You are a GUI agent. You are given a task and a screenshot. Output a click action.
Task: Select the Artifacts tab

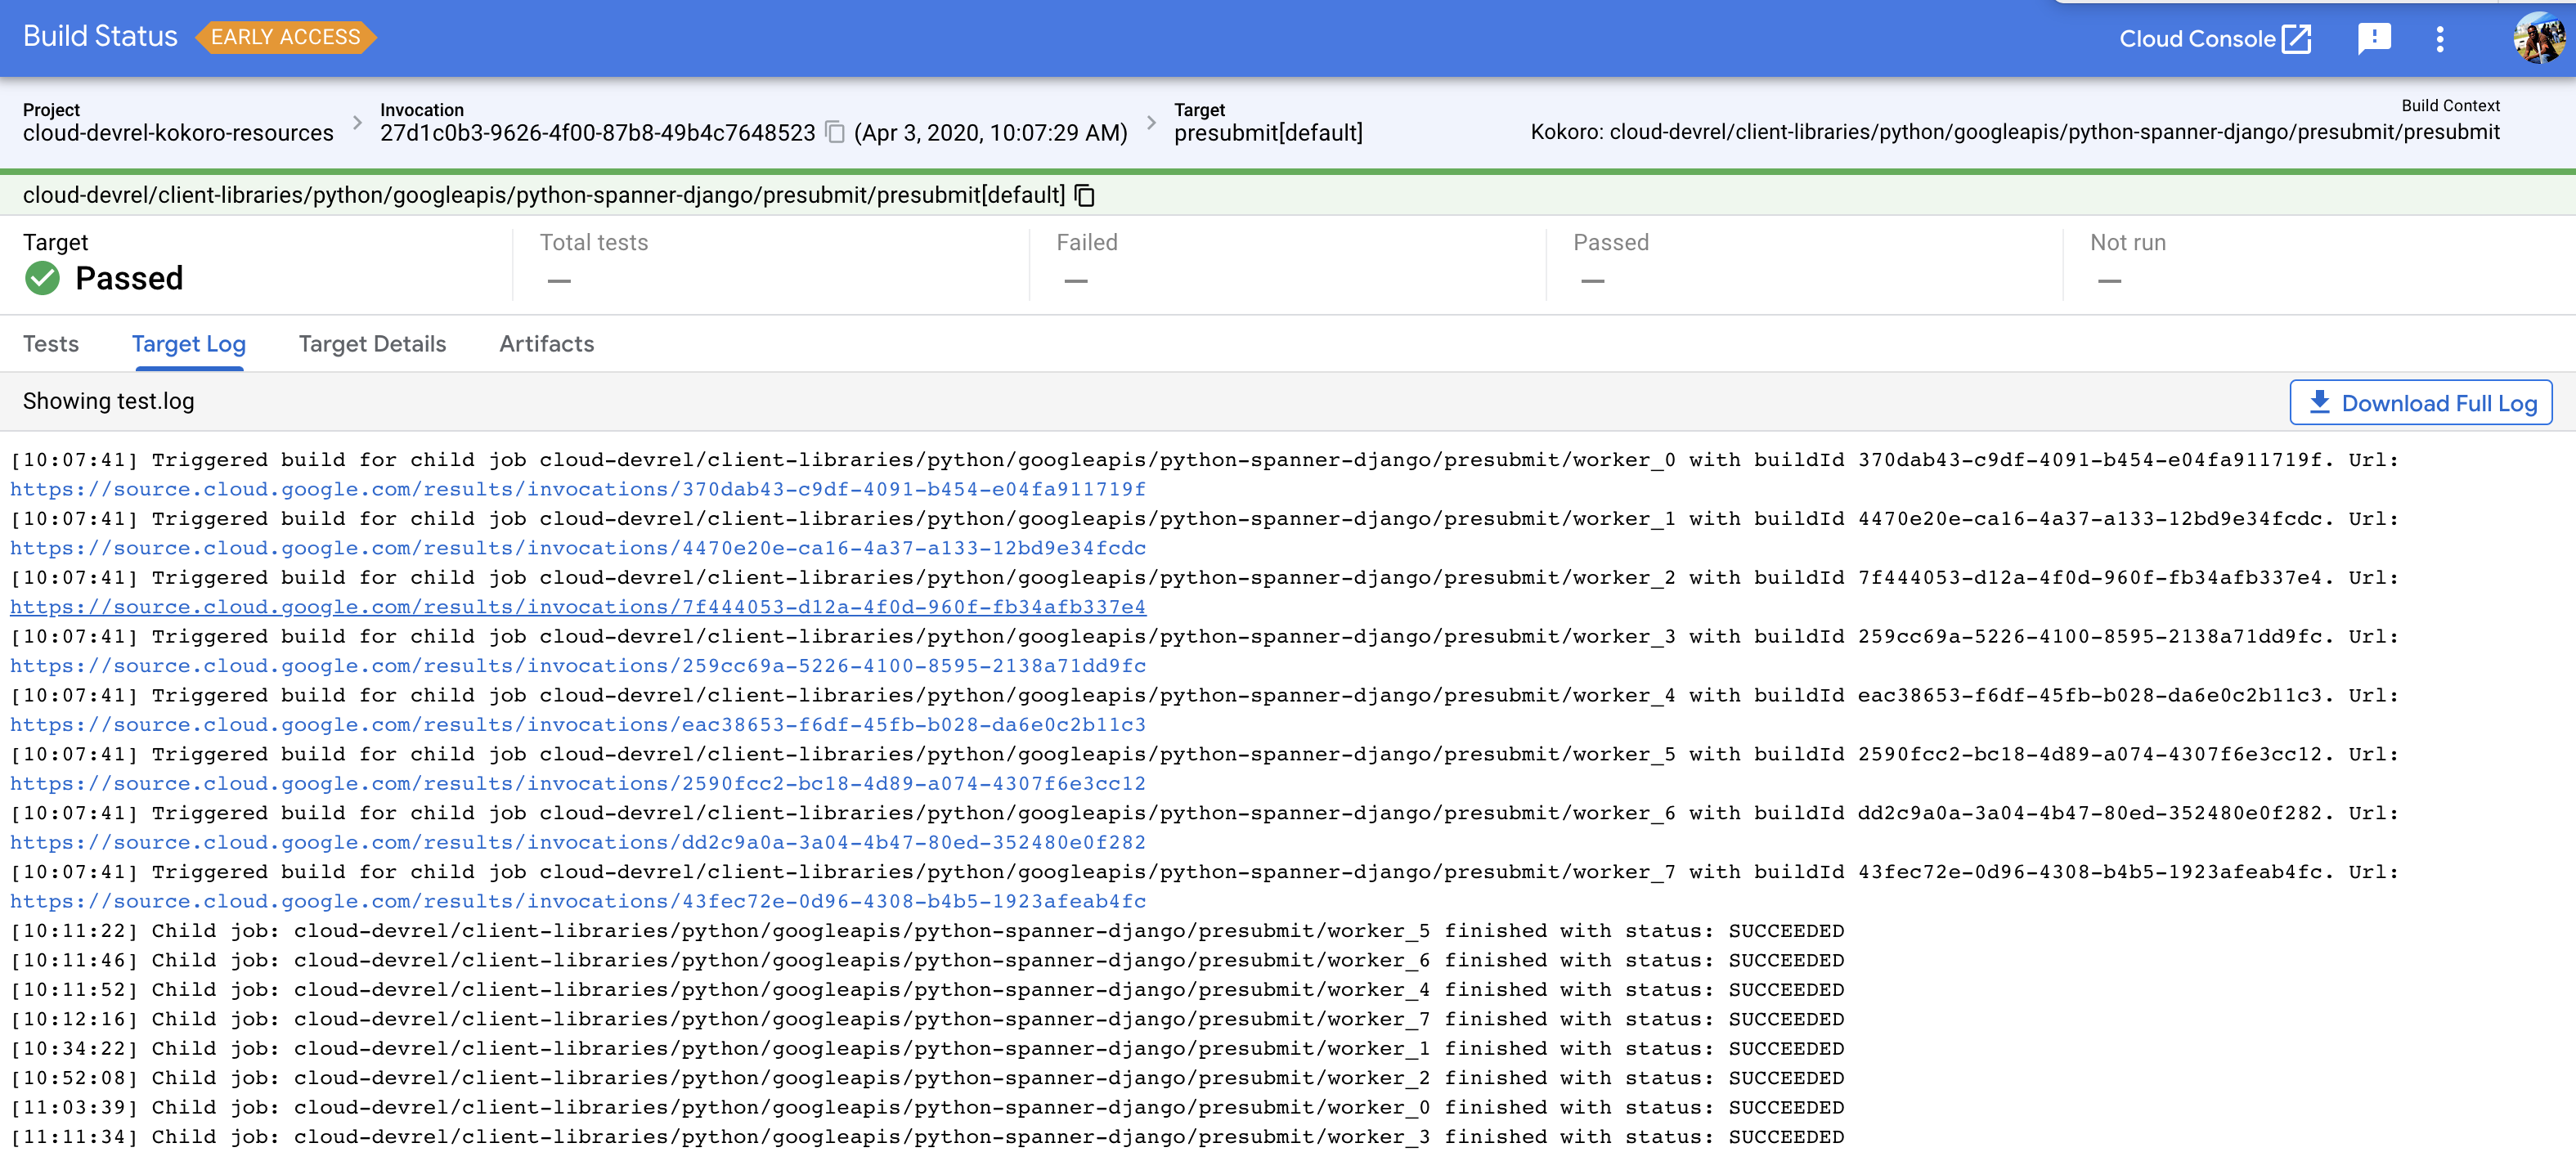point(546,344)
